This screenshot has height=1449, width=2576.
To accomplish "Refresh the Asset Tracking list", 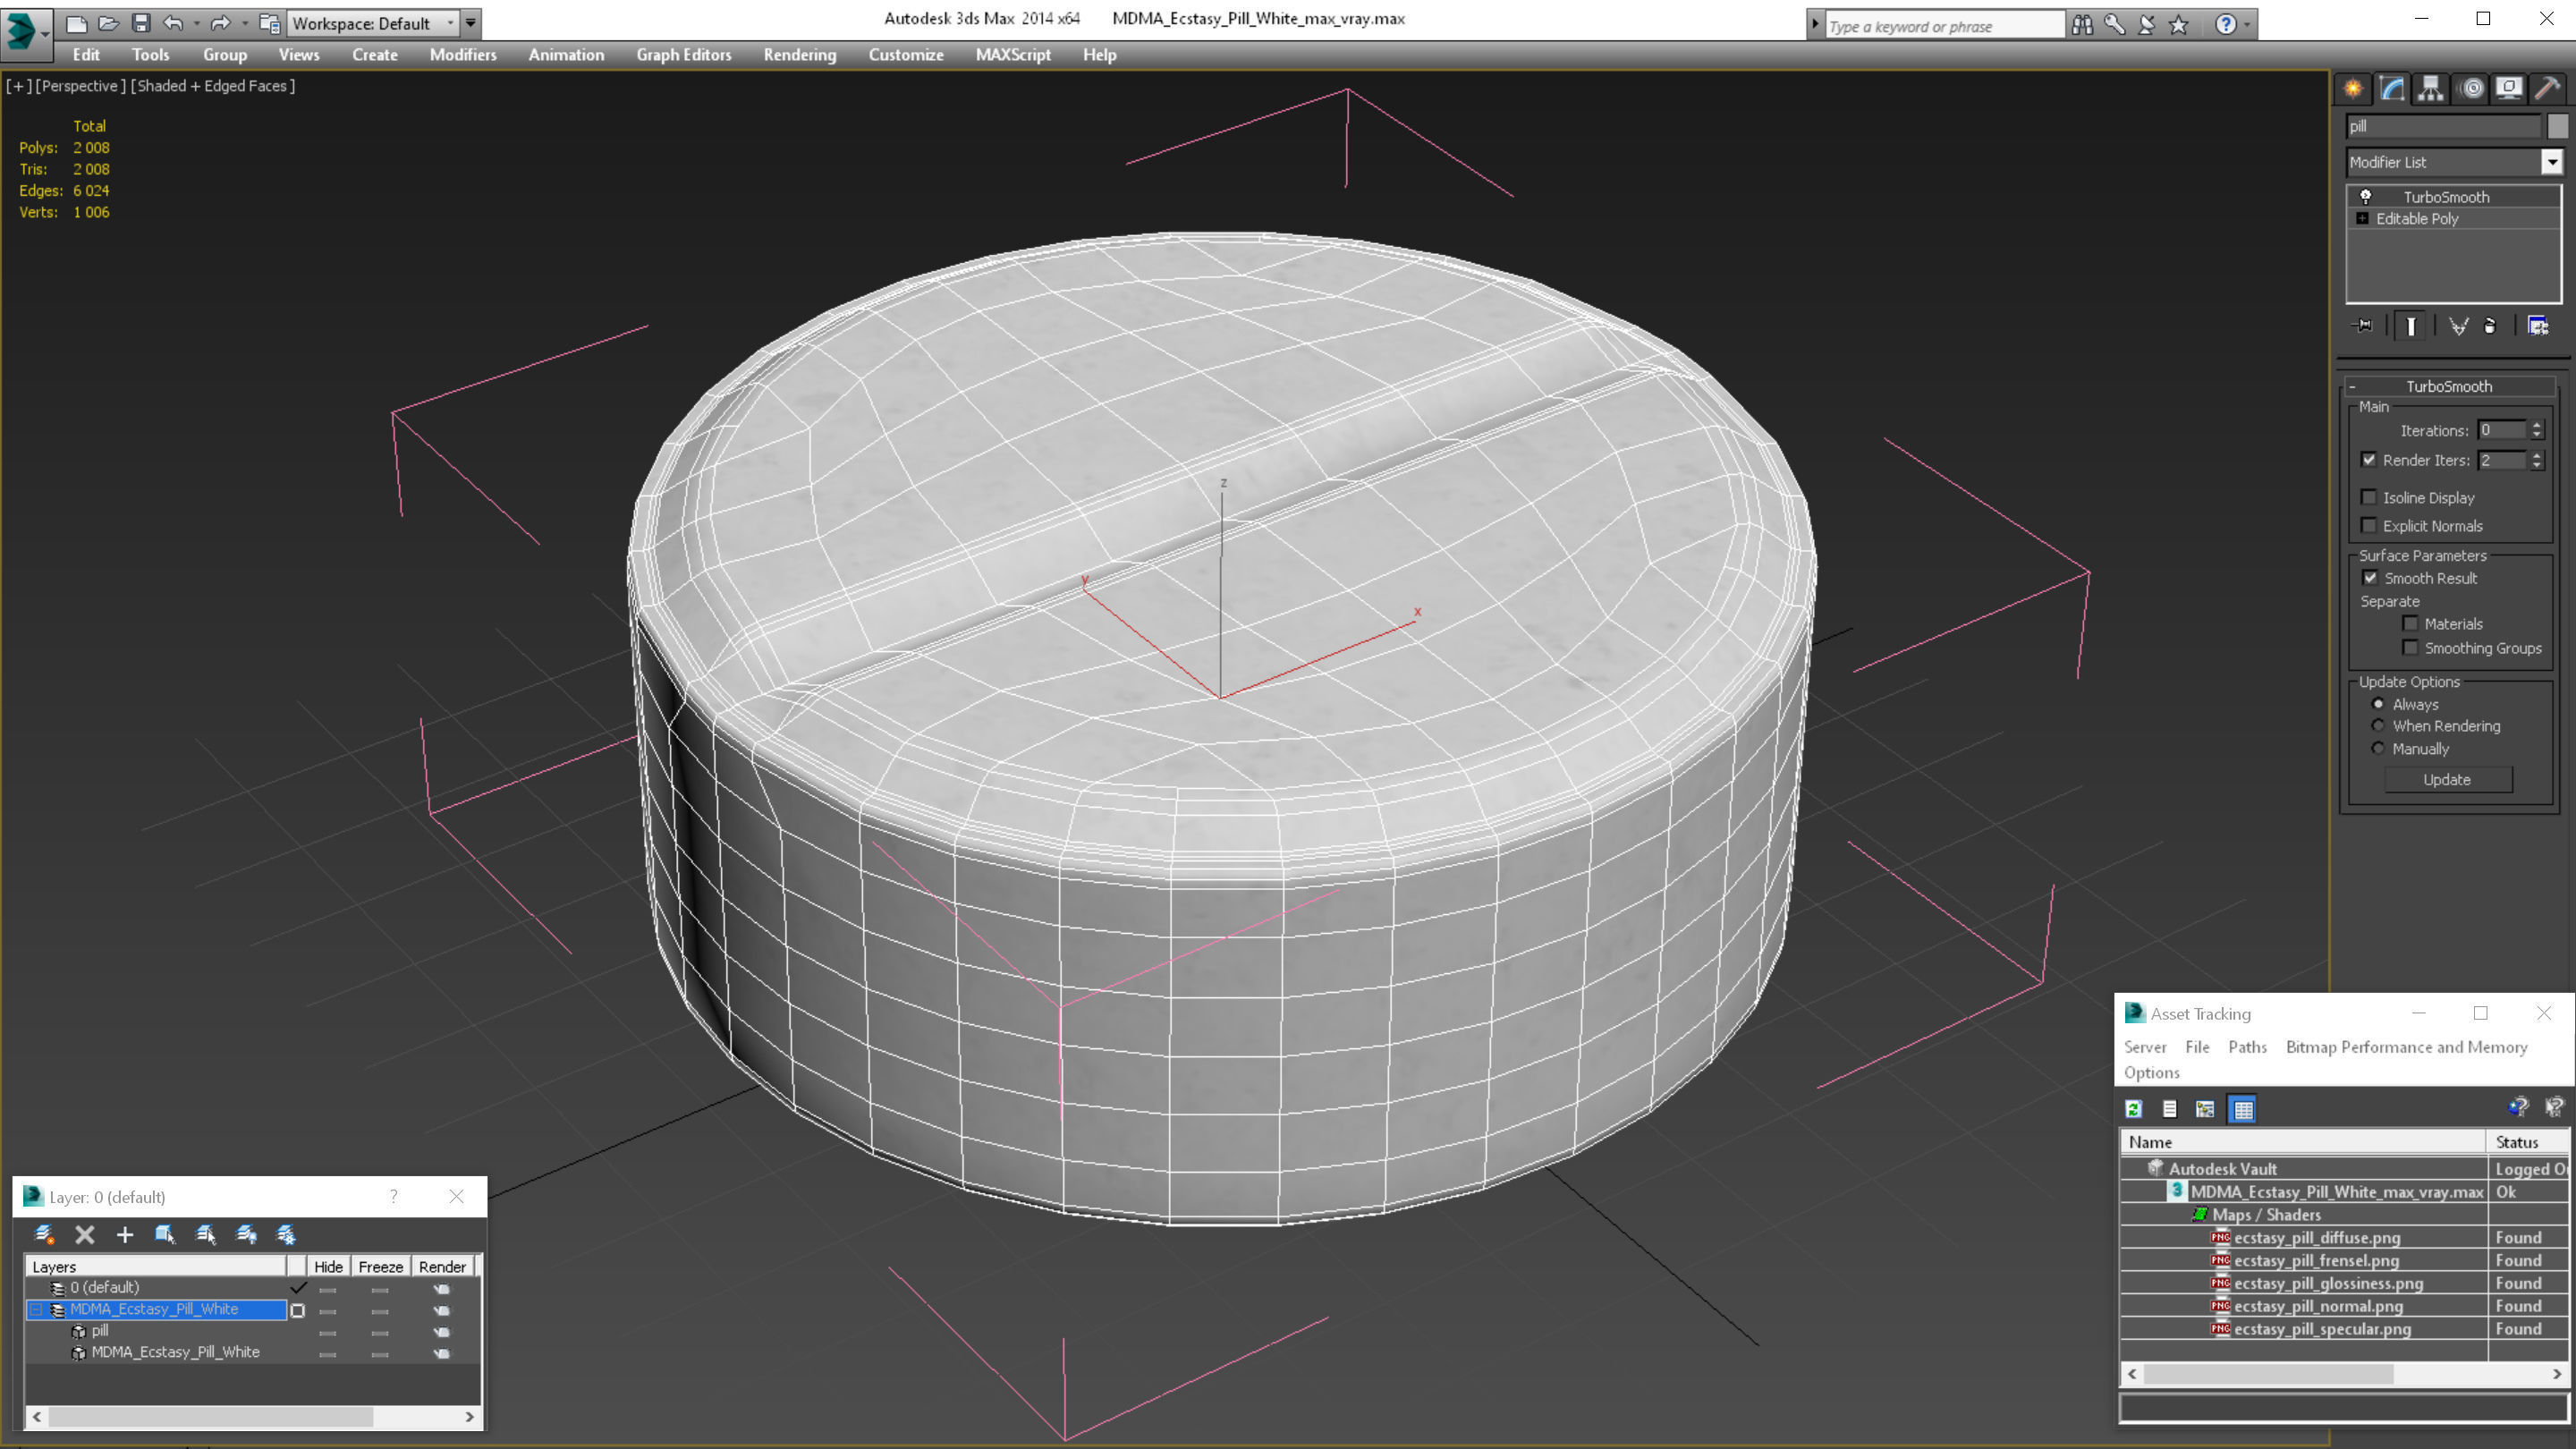I will point(2133,1108).
